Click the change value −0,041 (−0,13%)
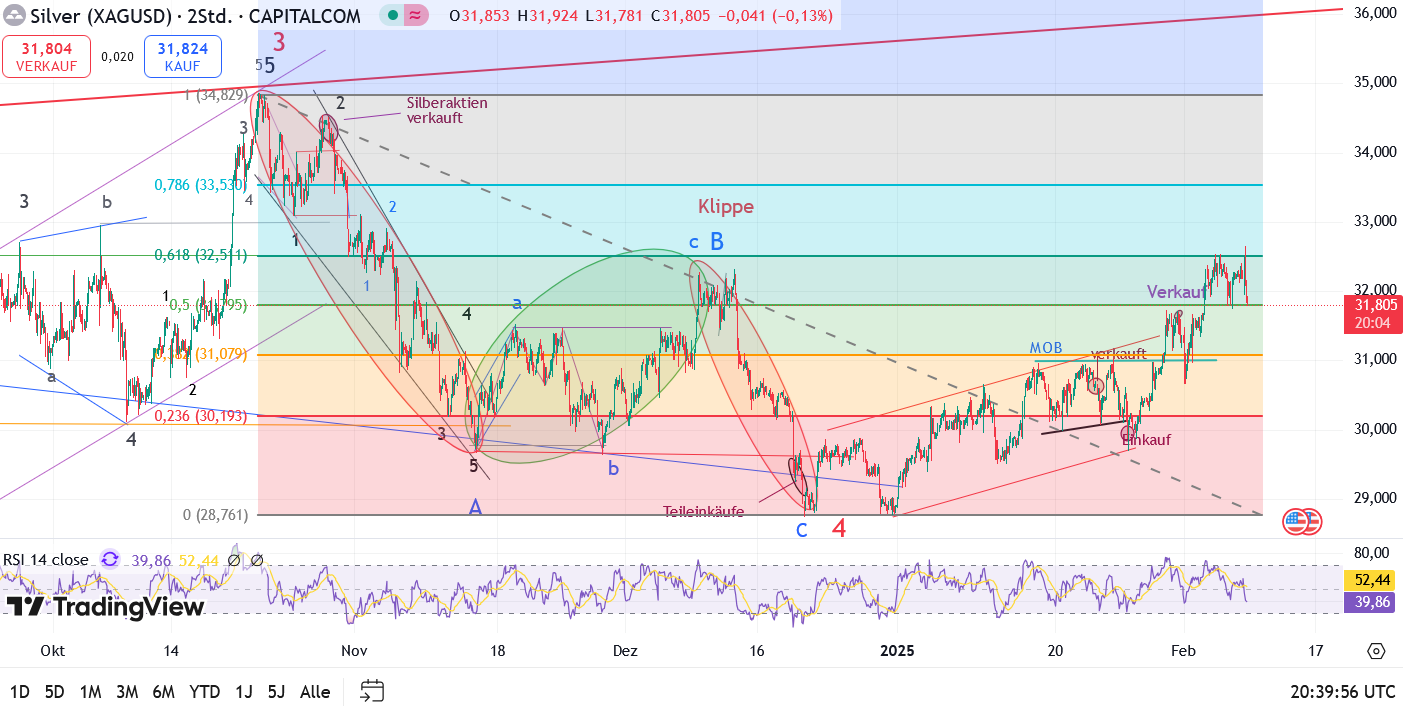The width and height of the screenshot is (1403, 714). click(777, 16)
